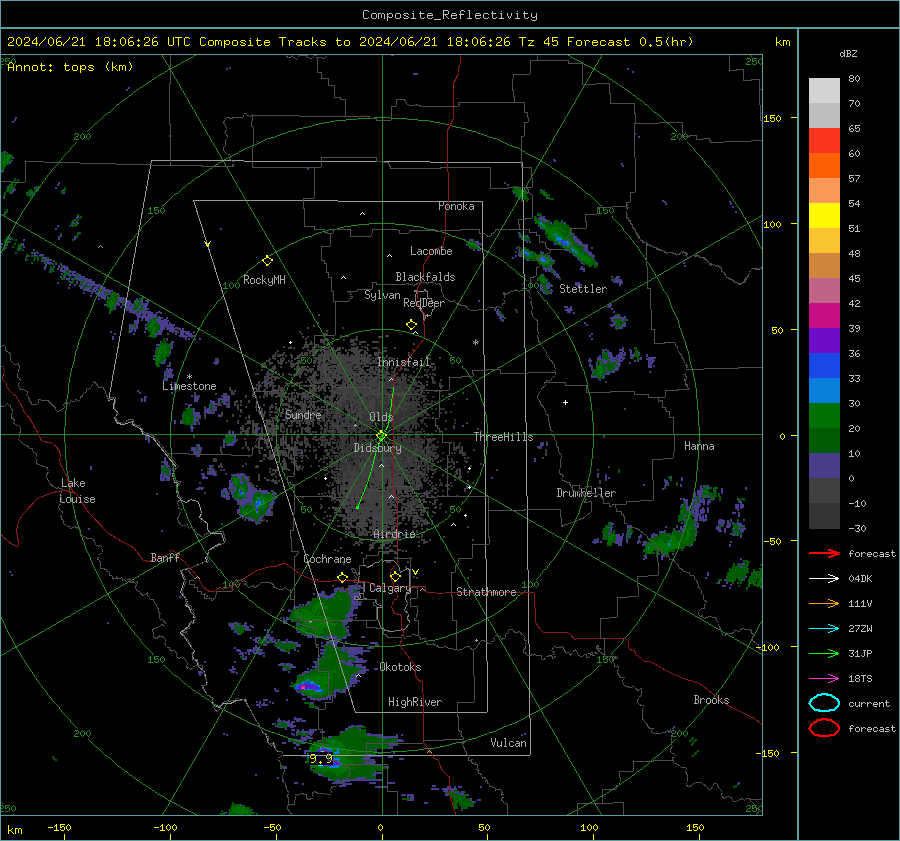Select the yellow 51-54 dBZ color swatch
Image resolution: width=900 pixels, height=841 pixels.
coord(824,216)
